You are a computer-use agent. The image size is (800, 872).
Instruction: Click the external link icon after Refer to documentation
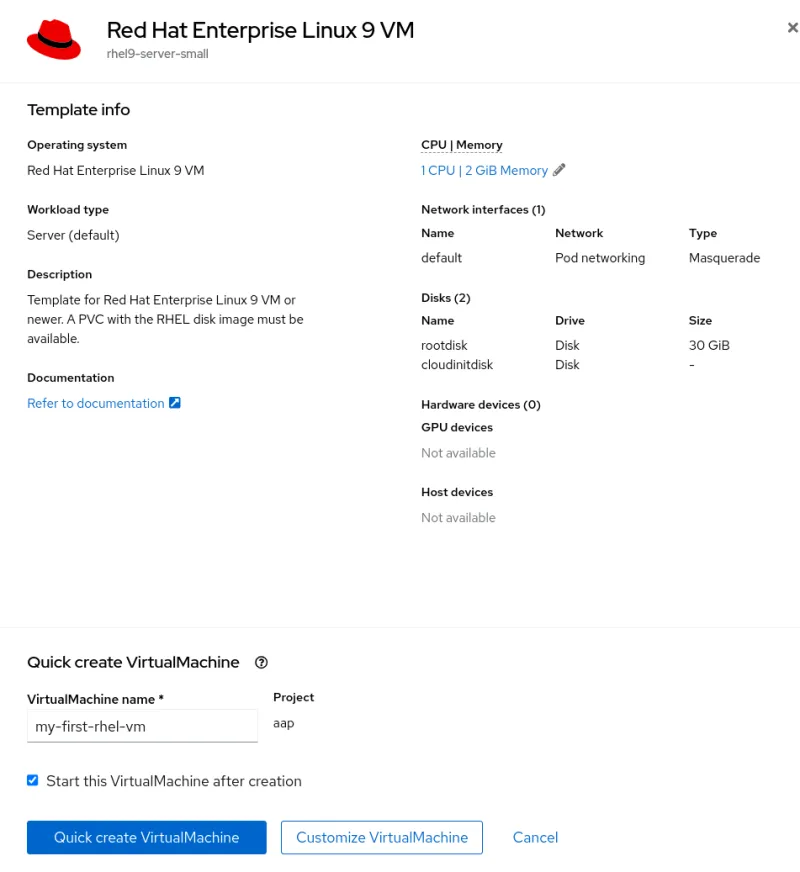(x=174, y=402)
